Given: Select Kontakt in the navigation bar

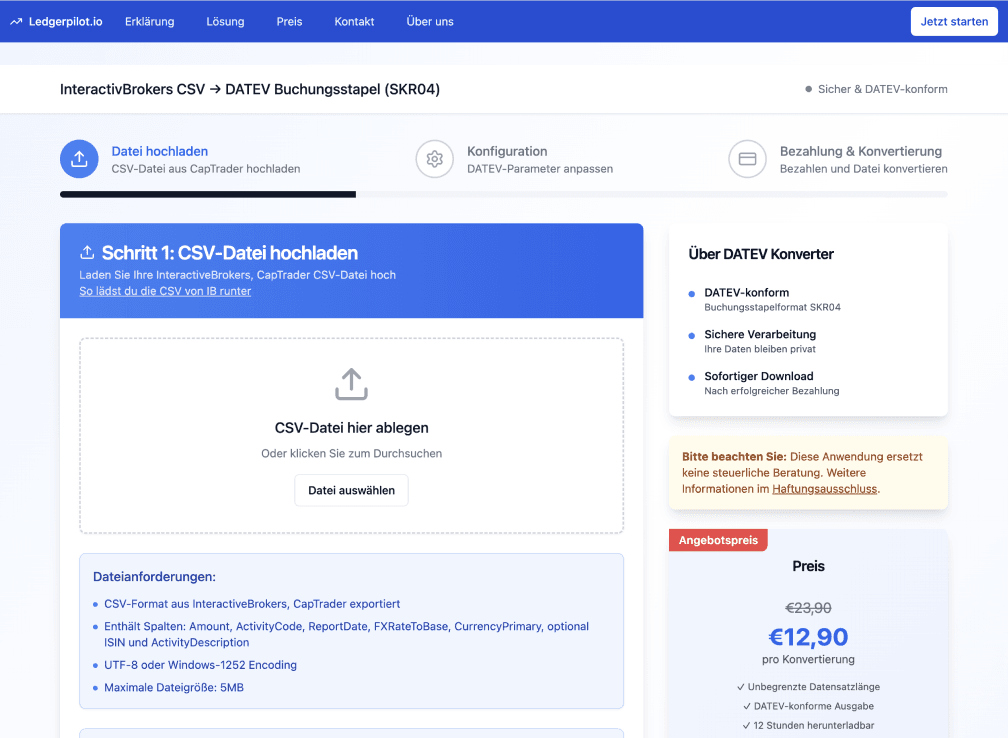Looking at the screenshot, I should (354, 20).
